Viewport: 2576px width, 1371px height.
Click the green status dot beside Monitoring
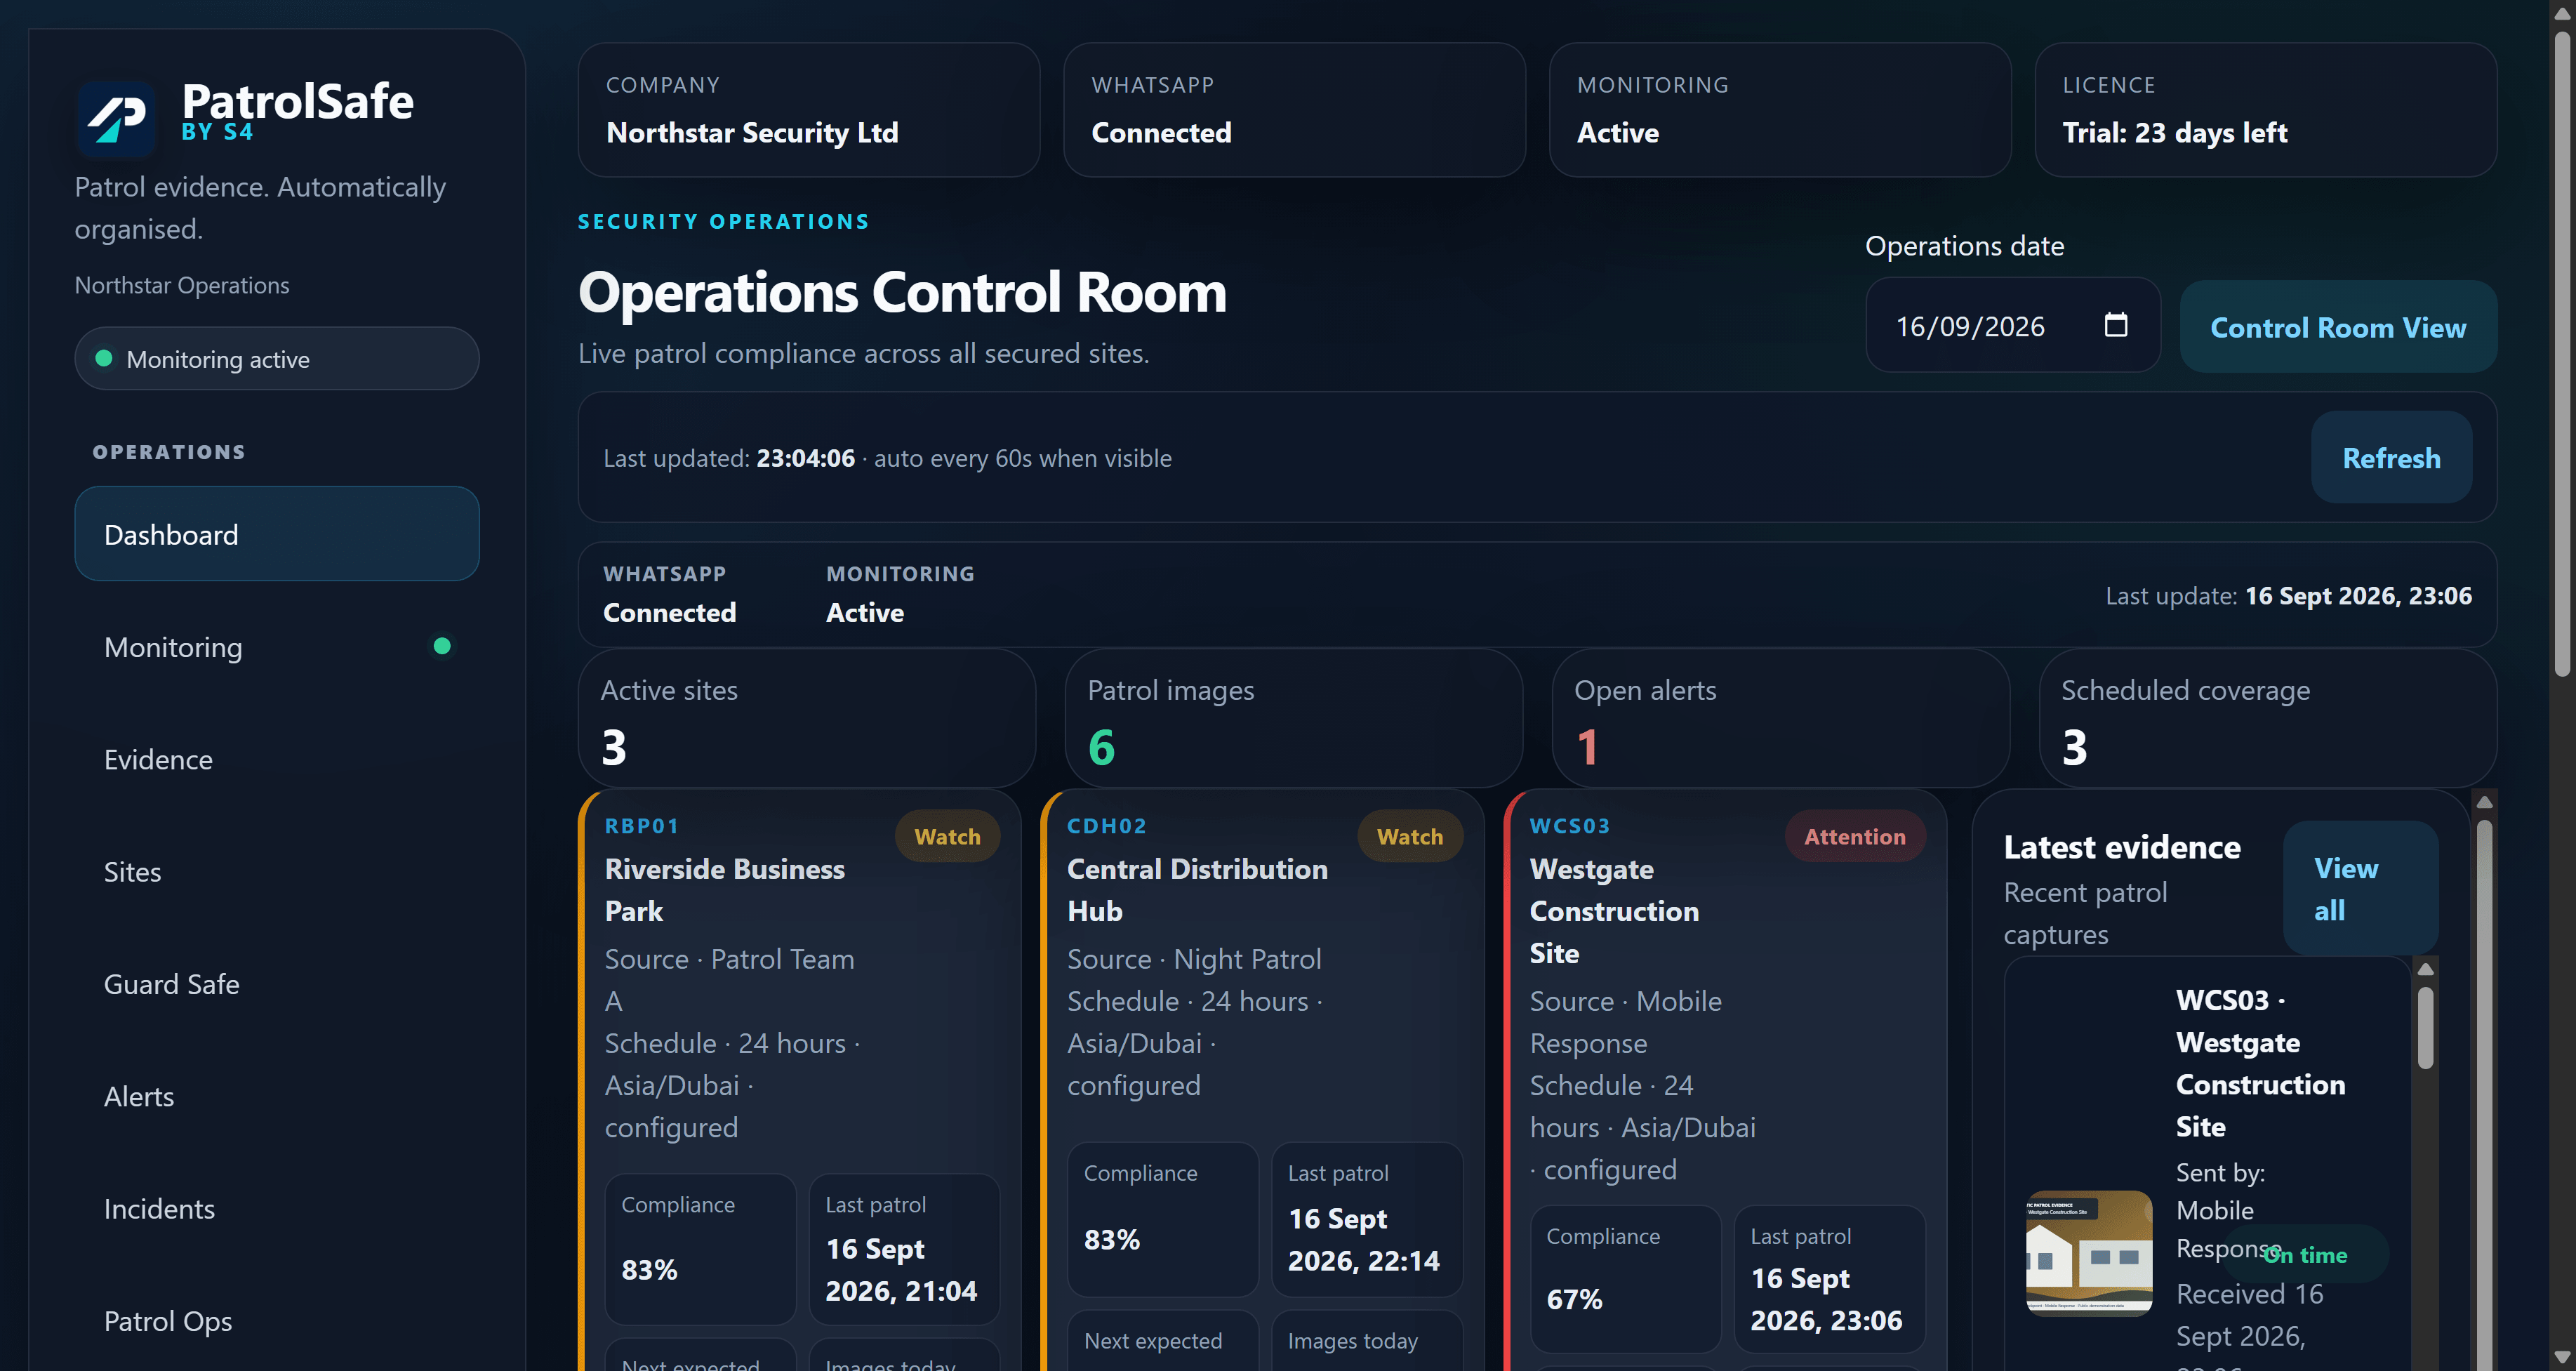pos(442,646)
